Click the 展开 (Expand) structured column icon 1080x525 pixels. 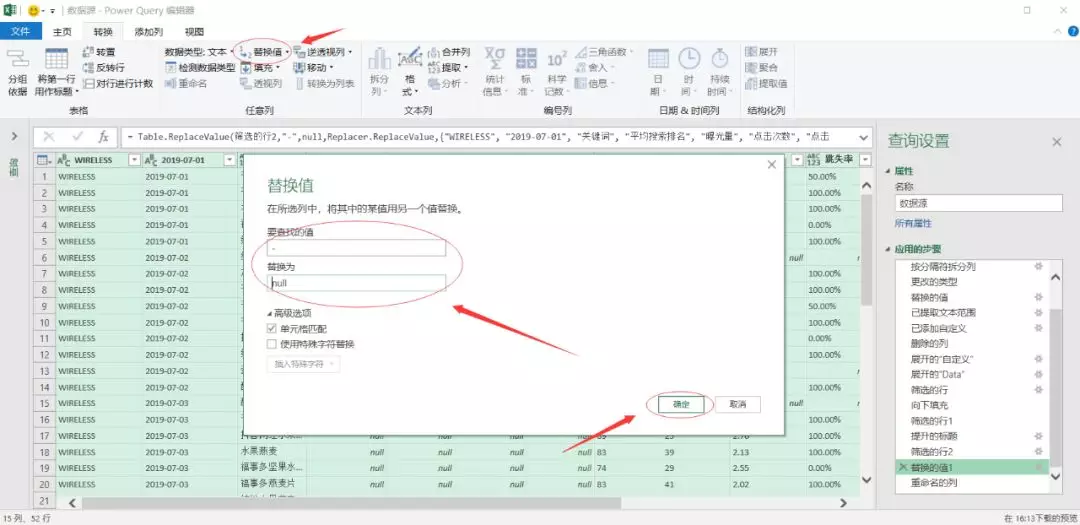coord(751,52)
